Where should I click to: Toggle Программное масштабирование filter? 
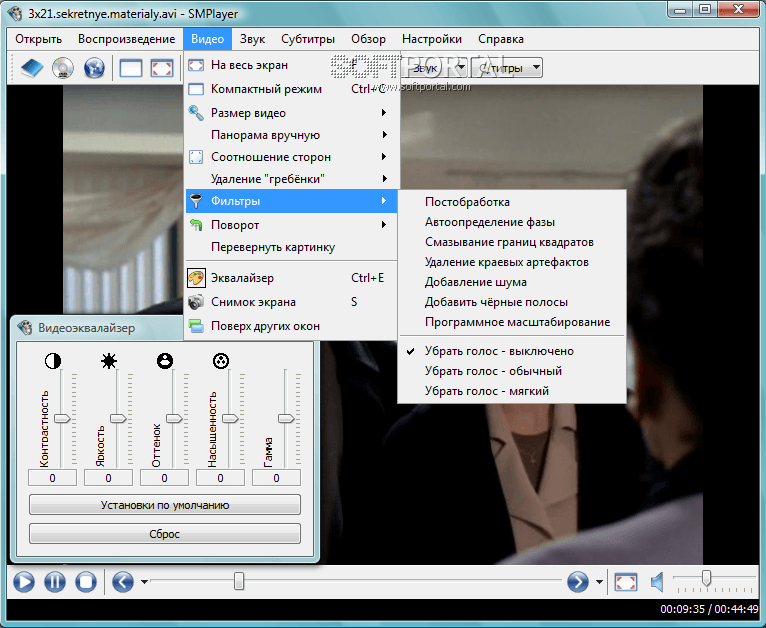click(x=512, y=322)
